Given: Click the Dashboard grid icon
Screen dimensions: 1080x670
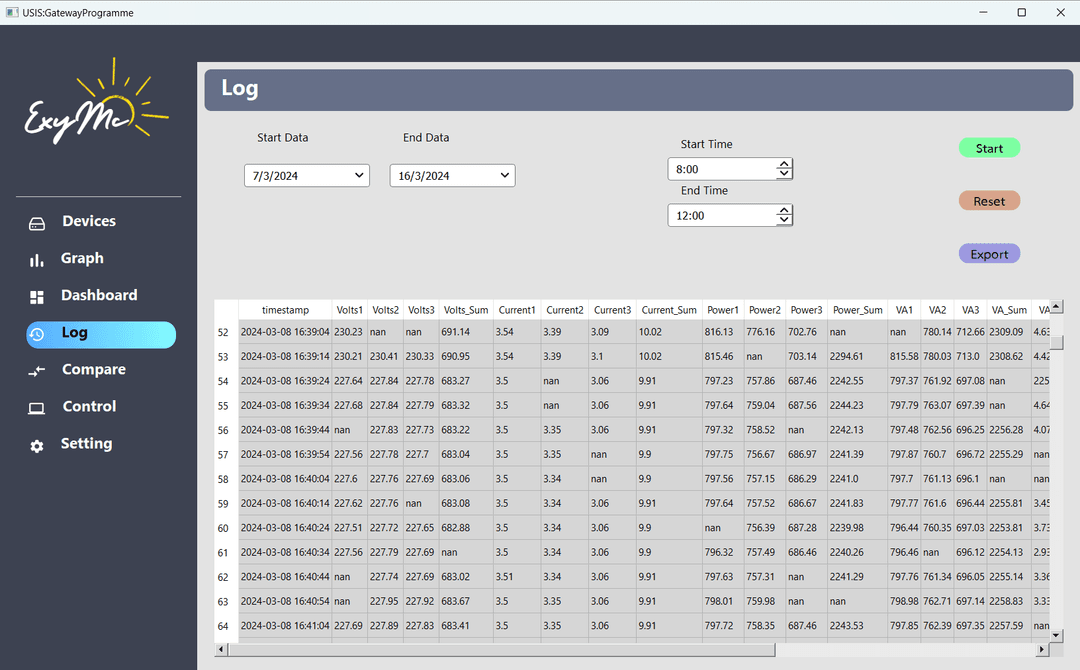Looking at the screenshot, I should (37, 297).
